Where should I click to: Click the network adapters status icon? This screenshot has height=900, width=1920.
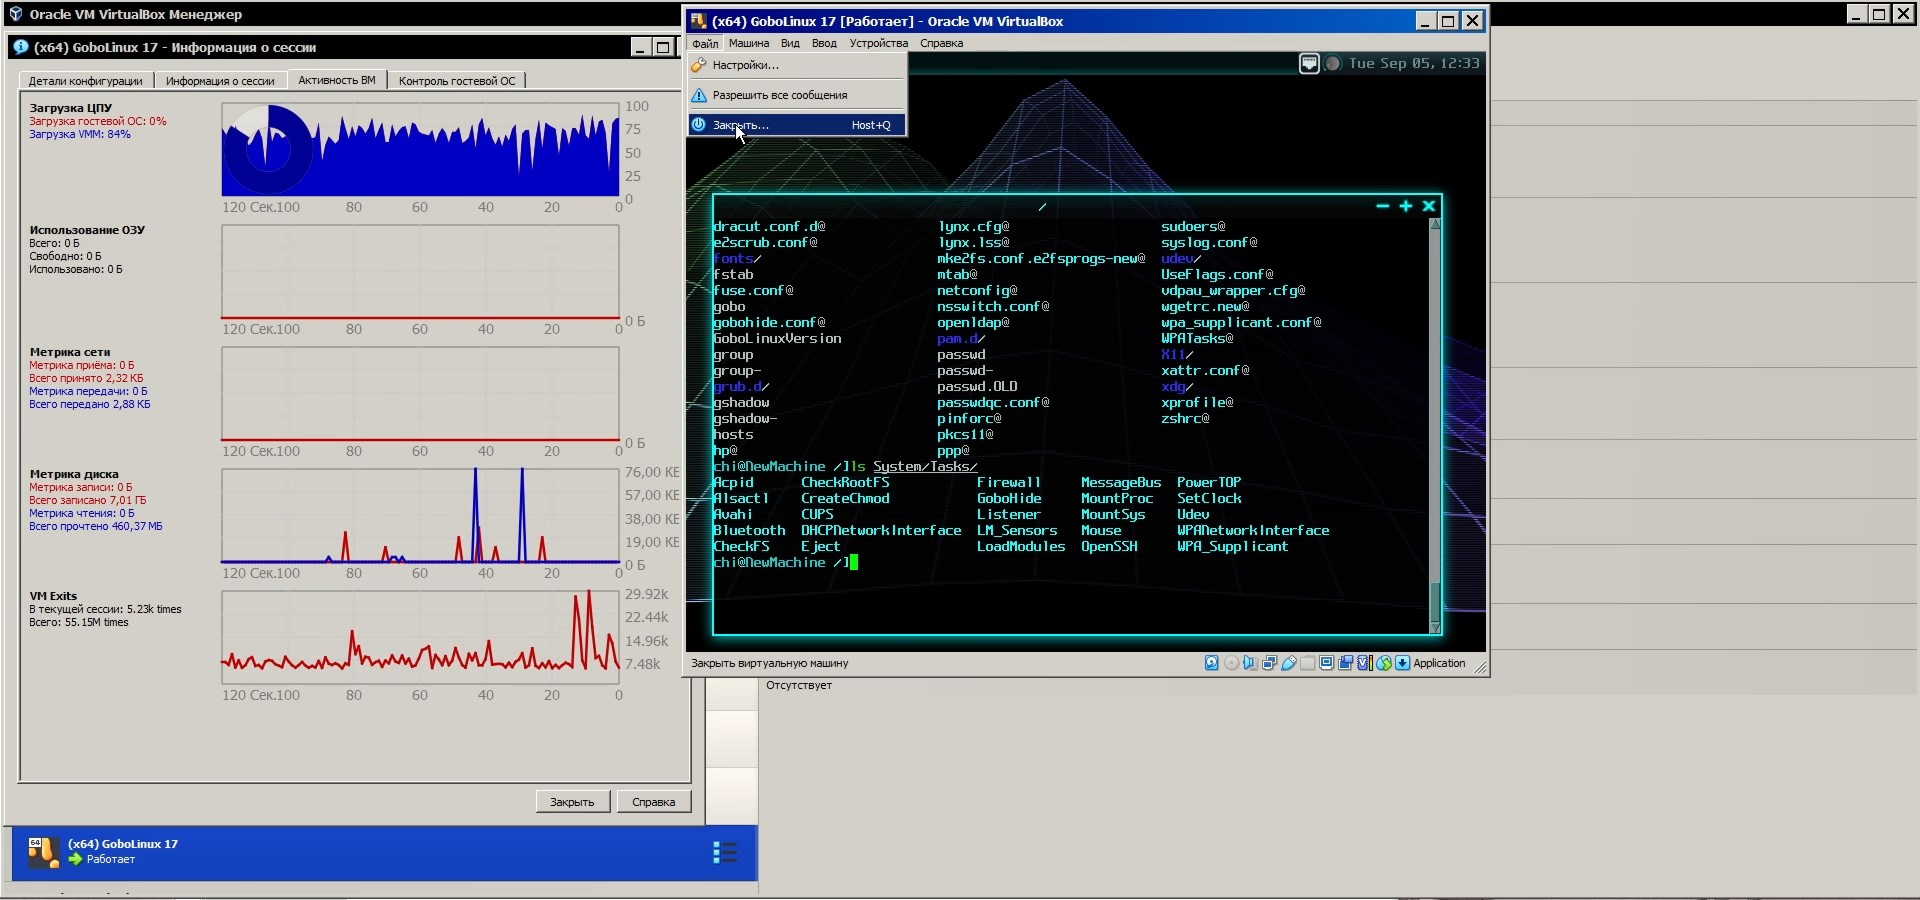pyautogui.click(x=1269, y=663)
